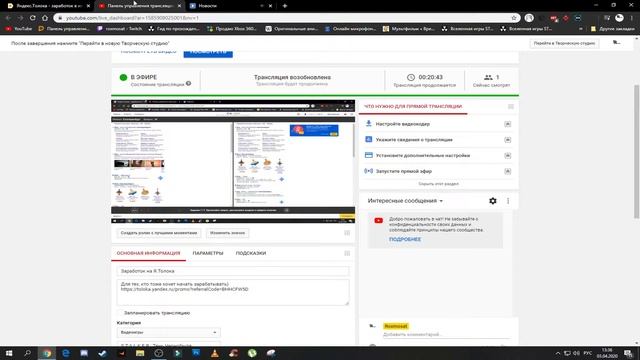Open Chrome from the taskbar
Image resolution: width=640 pixels, height=360 pixels.
click(47, 353)
